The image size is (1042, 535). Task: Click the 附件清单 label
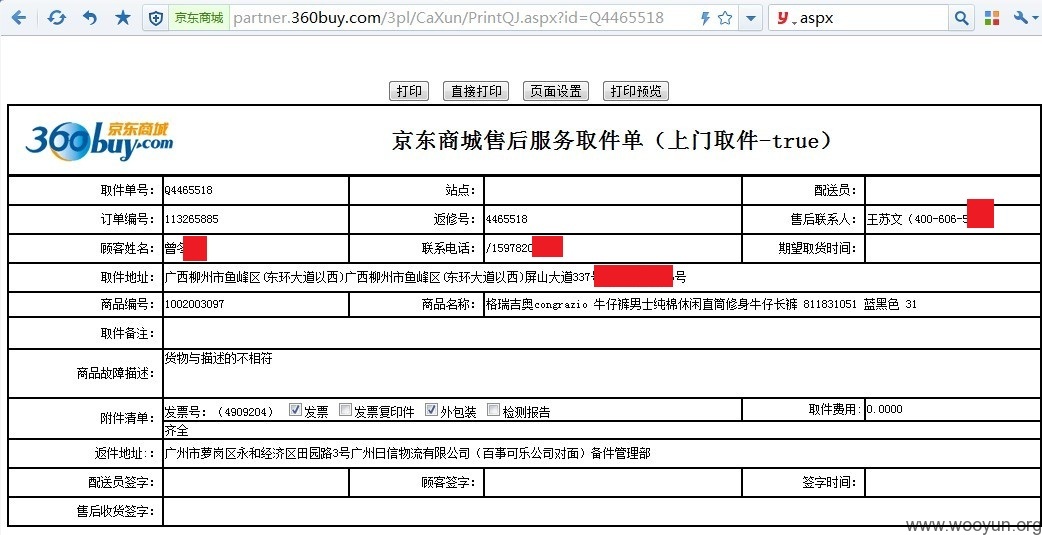pyautogui.click(x=128, y=419)
